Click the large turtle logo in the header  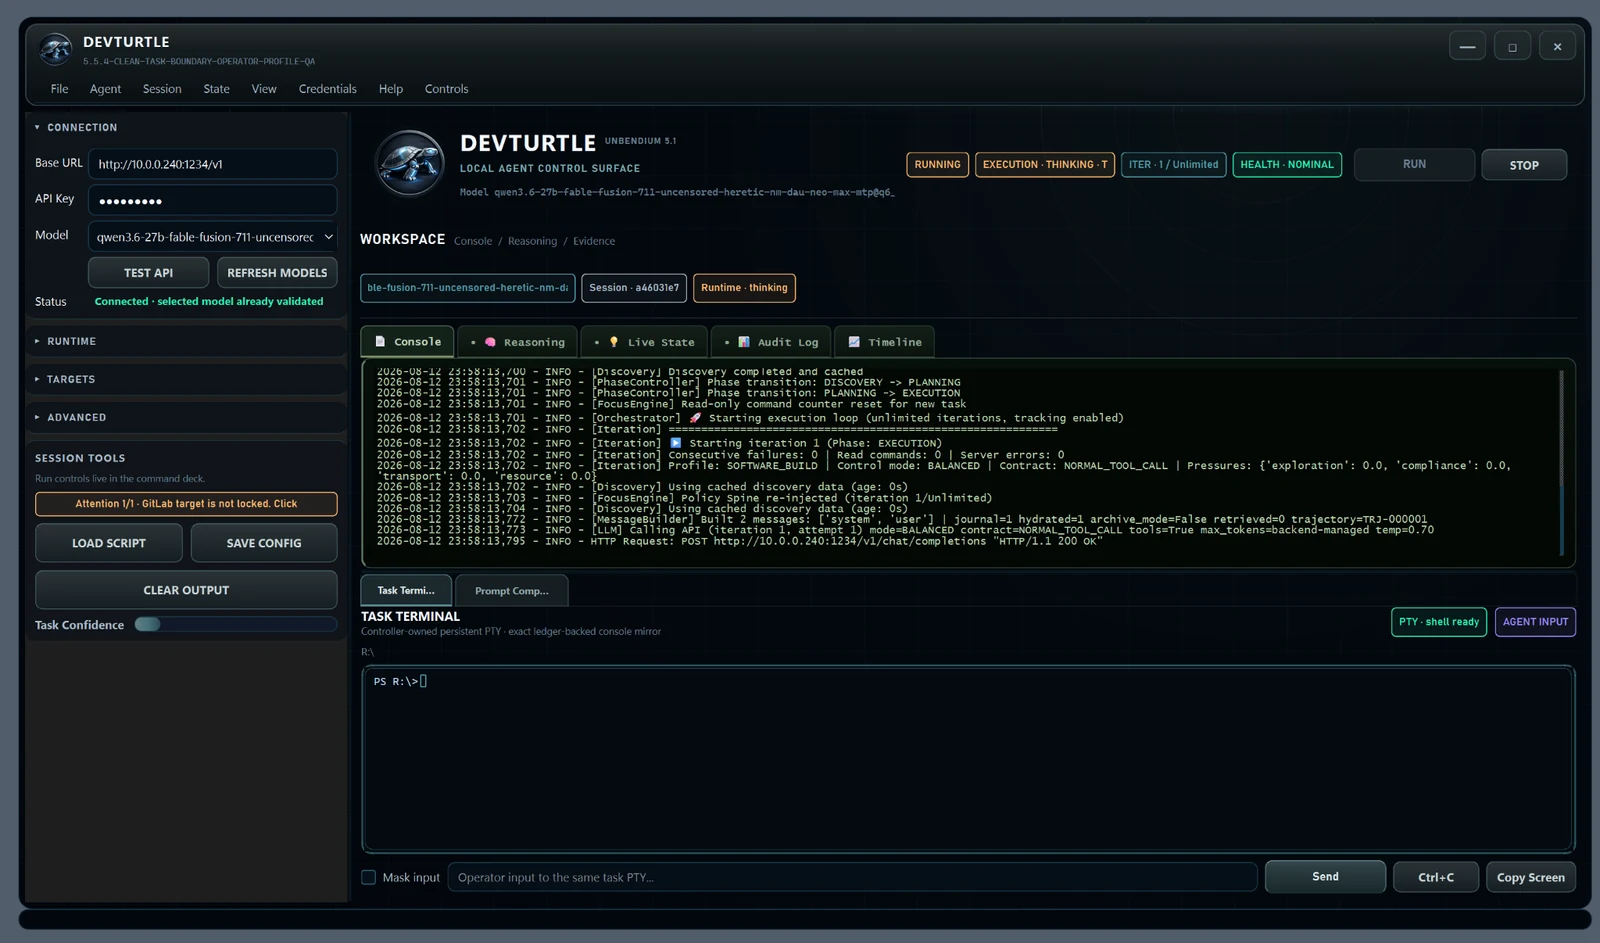pos(409,163)
